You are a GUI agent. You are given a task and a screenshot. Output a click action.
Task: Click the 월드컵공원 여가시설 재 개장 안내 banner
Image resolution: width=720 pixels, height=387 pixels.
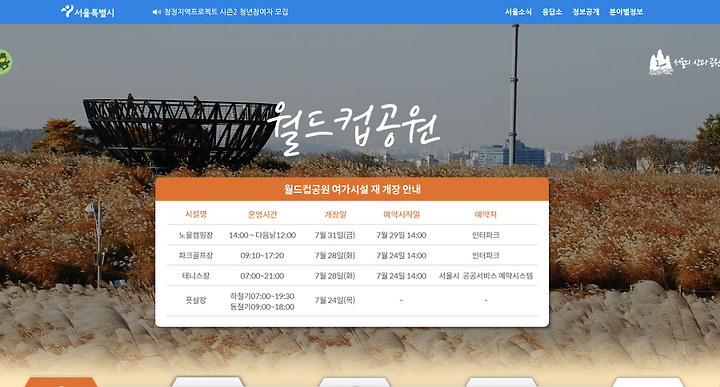tap(352, 189)
